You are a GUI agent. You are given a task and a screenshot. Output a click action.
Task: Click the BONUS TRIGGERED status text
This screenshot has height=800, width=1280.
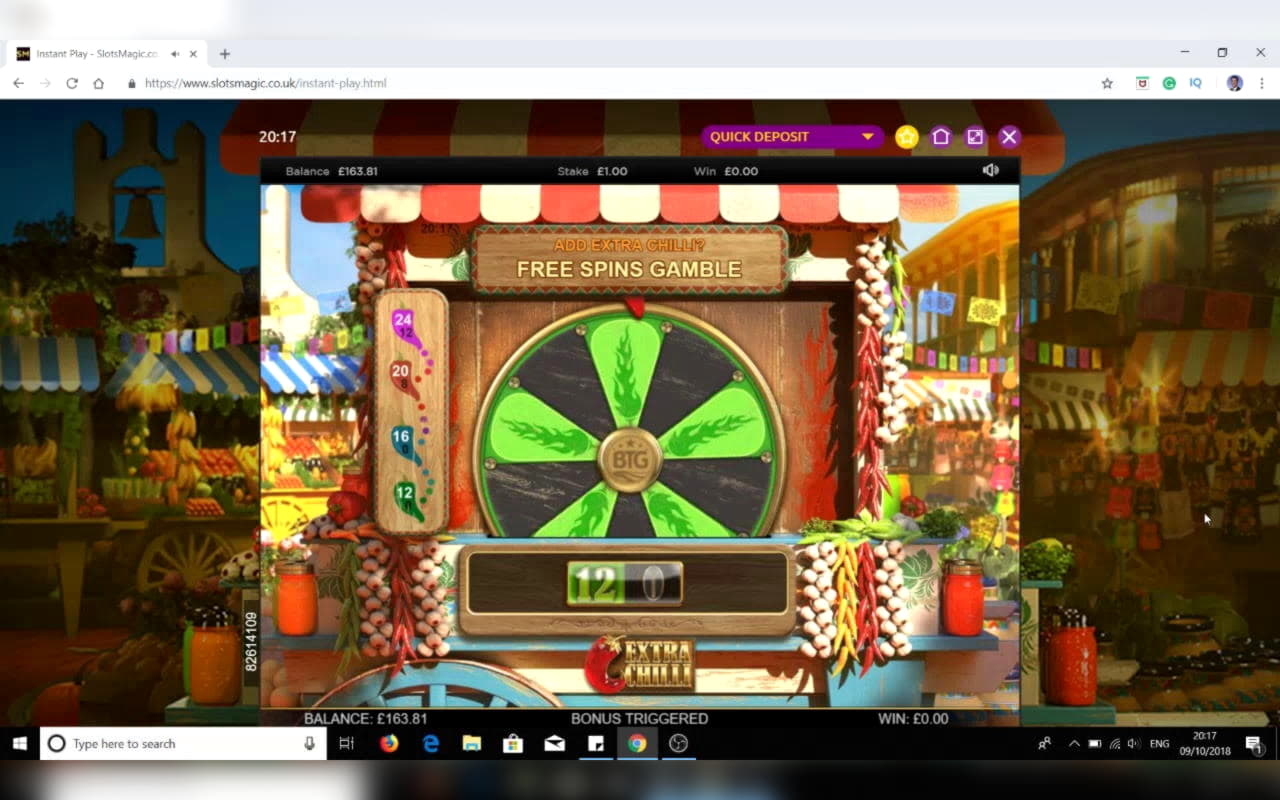639,718
